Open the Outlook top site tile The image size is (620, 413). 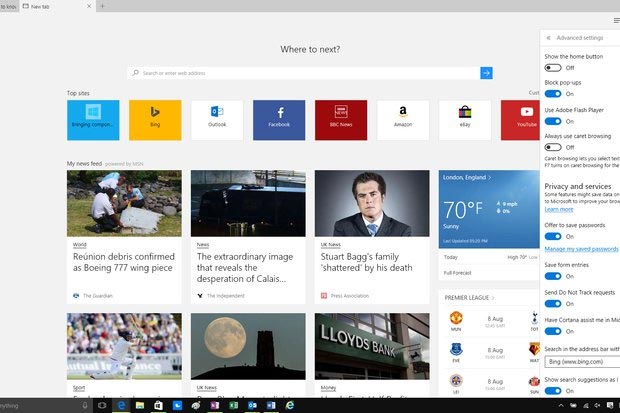coord(217,120)
